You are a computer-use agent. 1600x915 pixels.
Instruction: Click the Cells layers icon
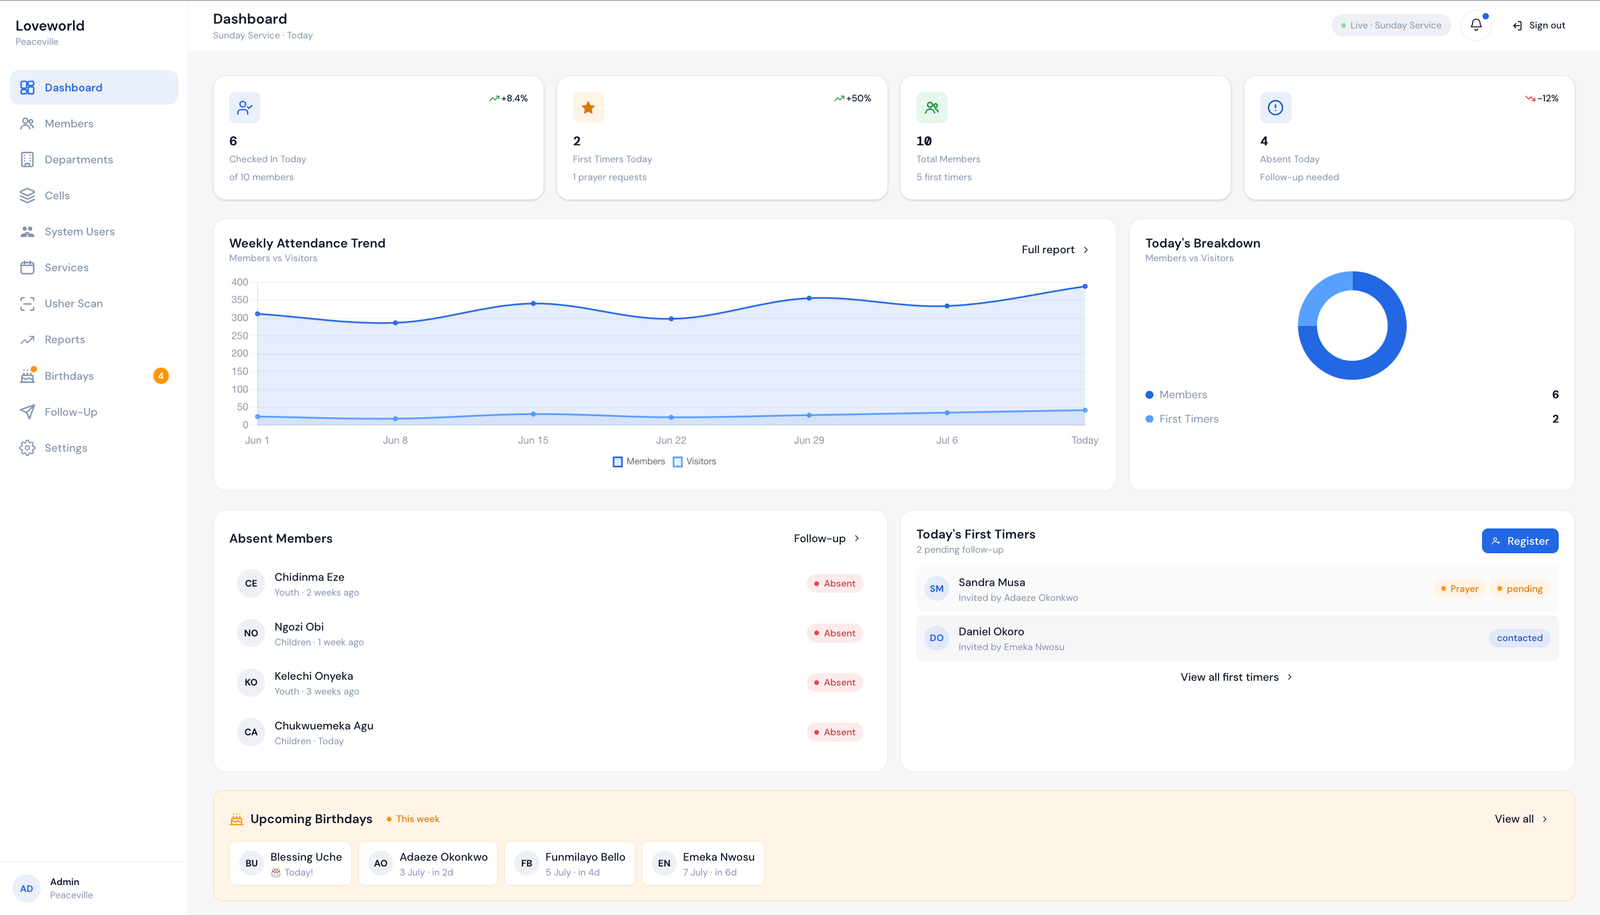(27, 196)
